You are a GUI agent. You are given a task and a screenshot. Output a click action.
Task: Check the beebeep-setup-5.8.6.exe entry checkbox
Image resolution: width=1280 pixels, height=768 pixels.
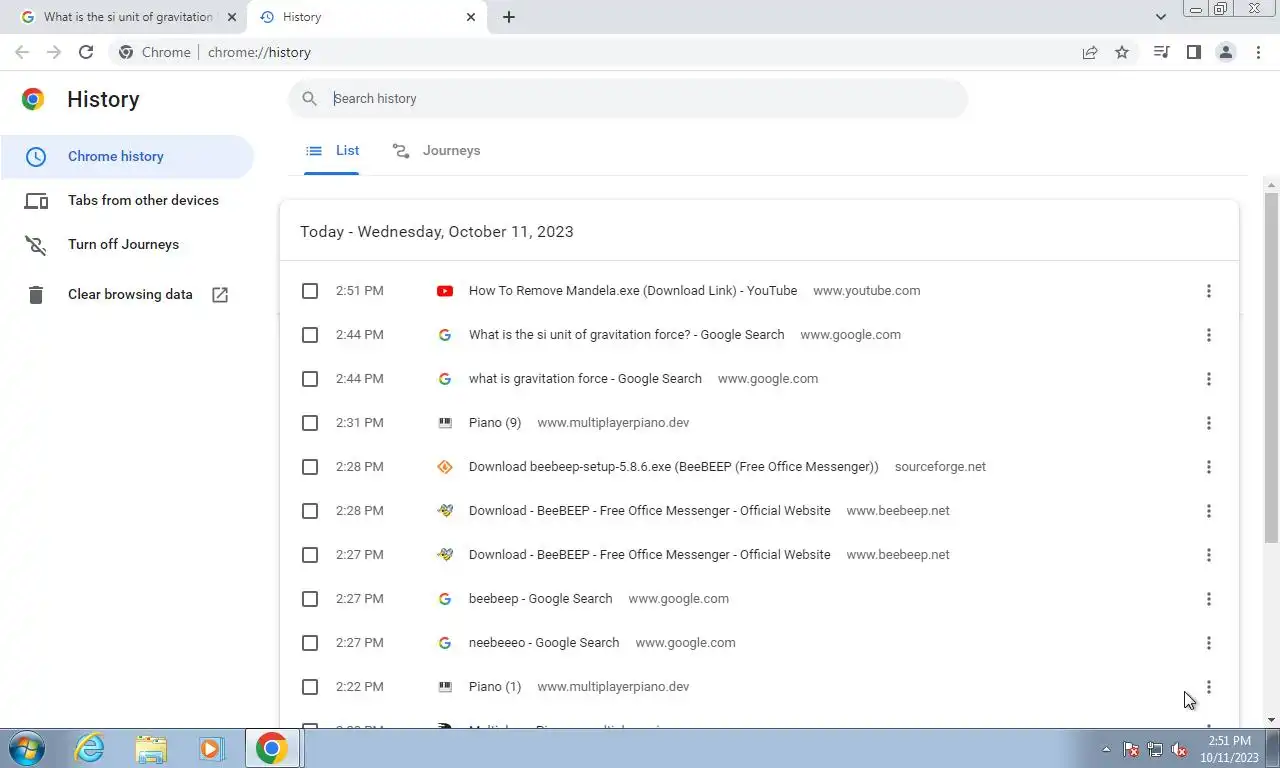310,467
